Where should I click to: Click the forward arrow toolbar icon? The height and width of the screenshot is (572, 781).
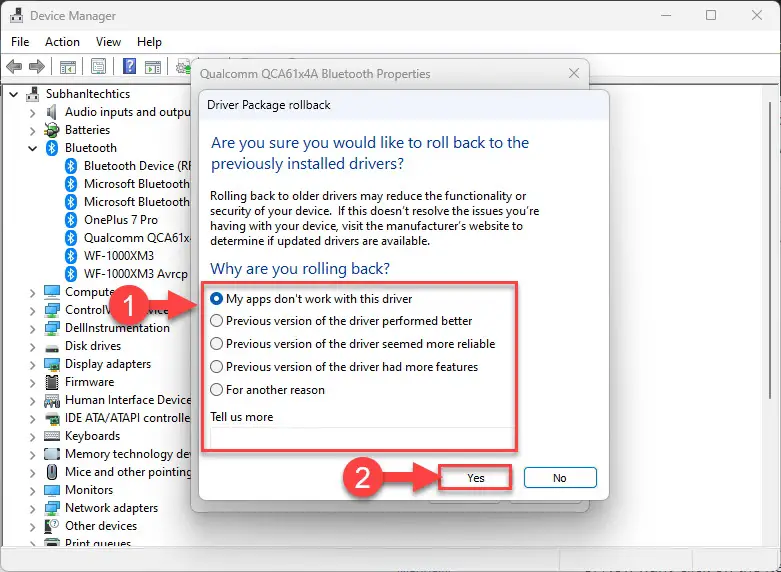[x=37, y=66]
